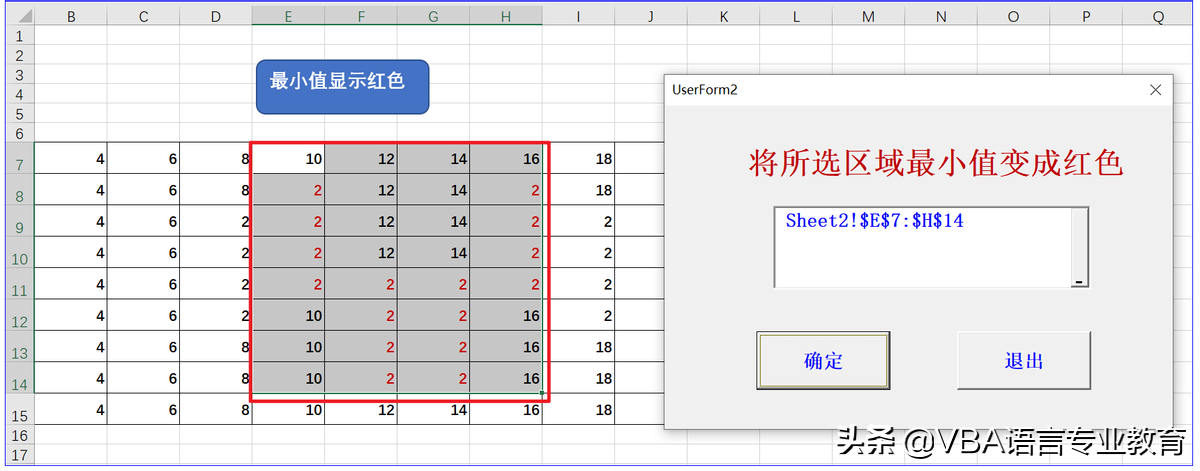The height and width of the screenshot is (471, 1200).
Task: Select cell D15 containing 8
Action: tap(216, 410)
